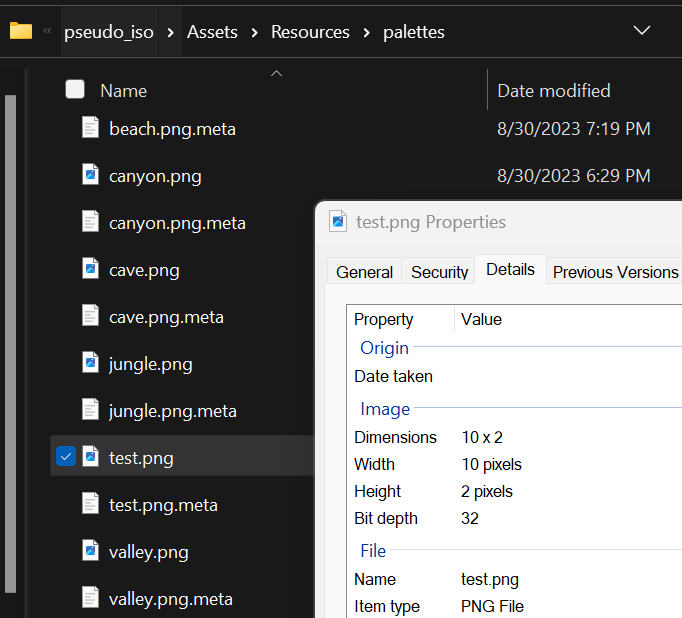682x618 pixels.
Task: Click the canyon.png image file icon
Action: point(90,175)
